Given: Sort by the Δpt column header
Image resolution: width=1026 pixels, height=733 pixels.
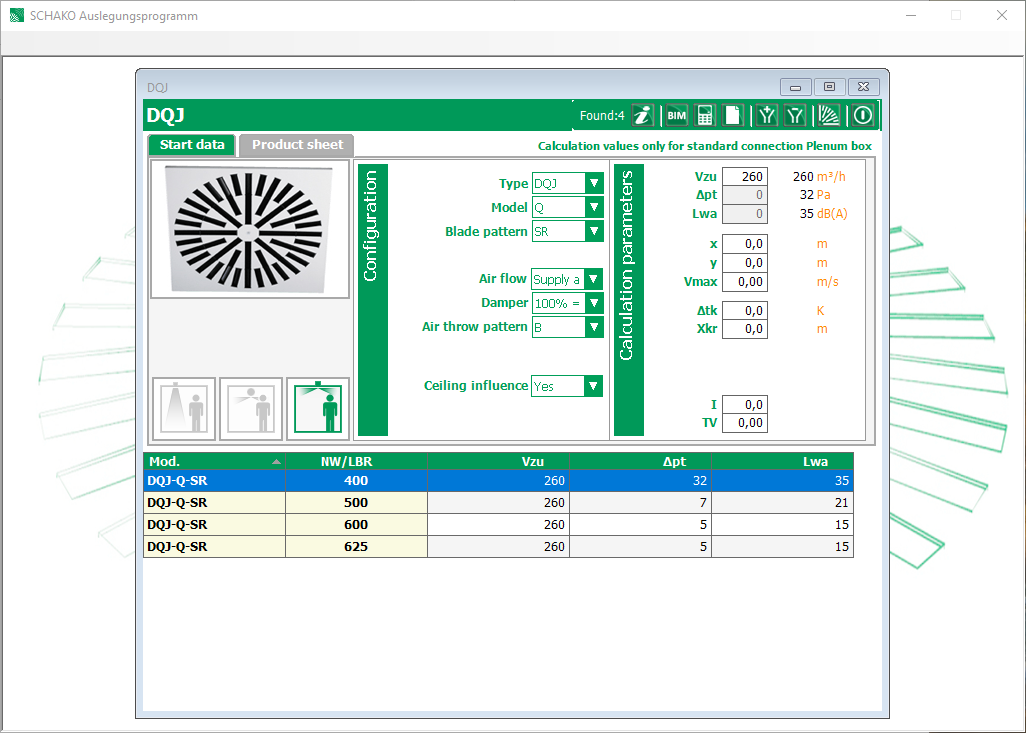Looking at the screenshot, I should point(641,461).
